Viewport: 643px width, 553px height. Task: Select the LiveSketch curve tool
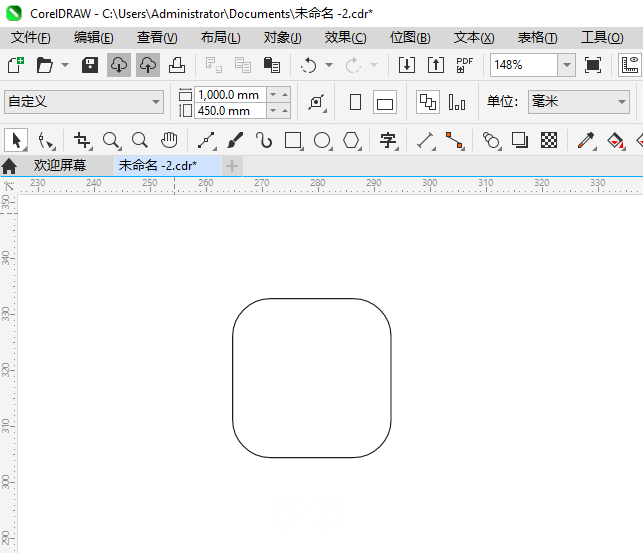[264, 140]
